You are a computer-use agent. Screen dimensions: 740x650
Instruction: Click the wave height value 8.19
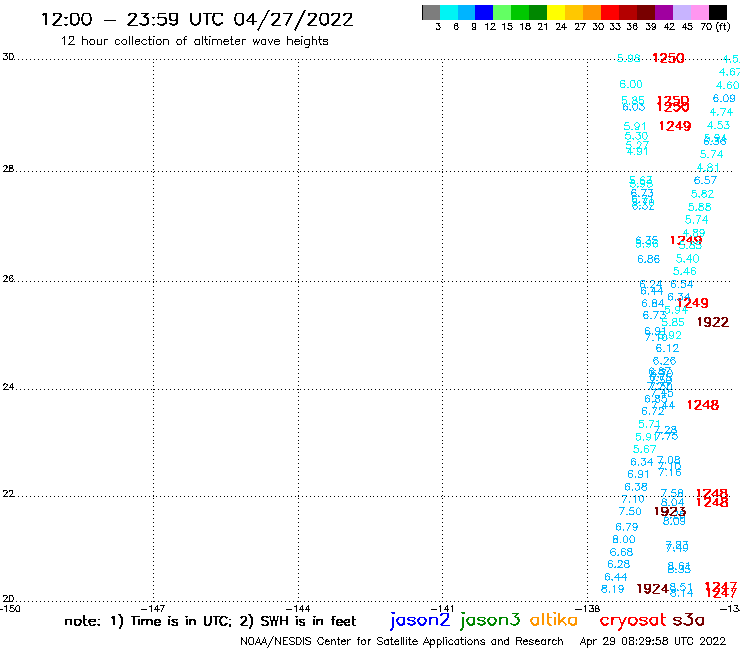click(x=613, y=589)
